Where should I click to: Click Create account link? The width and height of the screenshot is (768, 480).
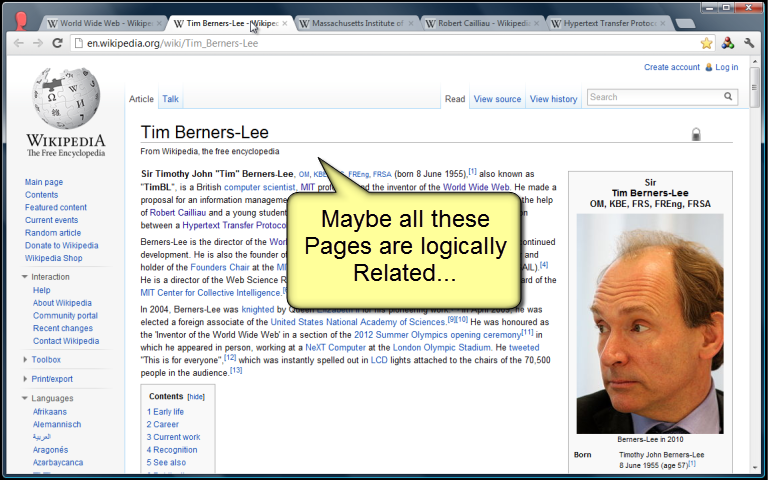coord(672,67)
